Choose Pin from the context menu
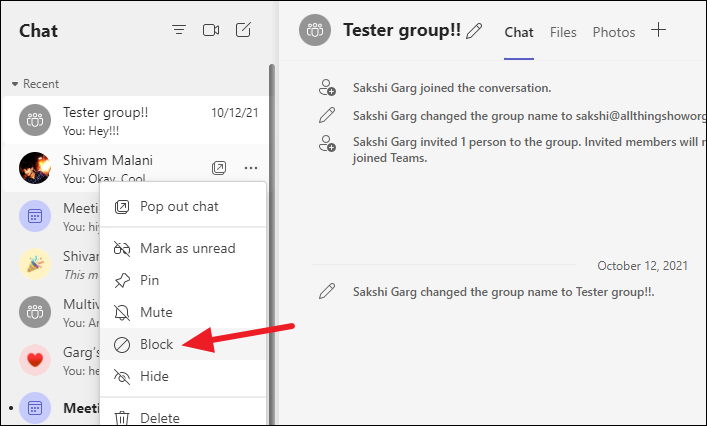The width and height of the screenshot is (707, 426). click(x=183, y=280)
